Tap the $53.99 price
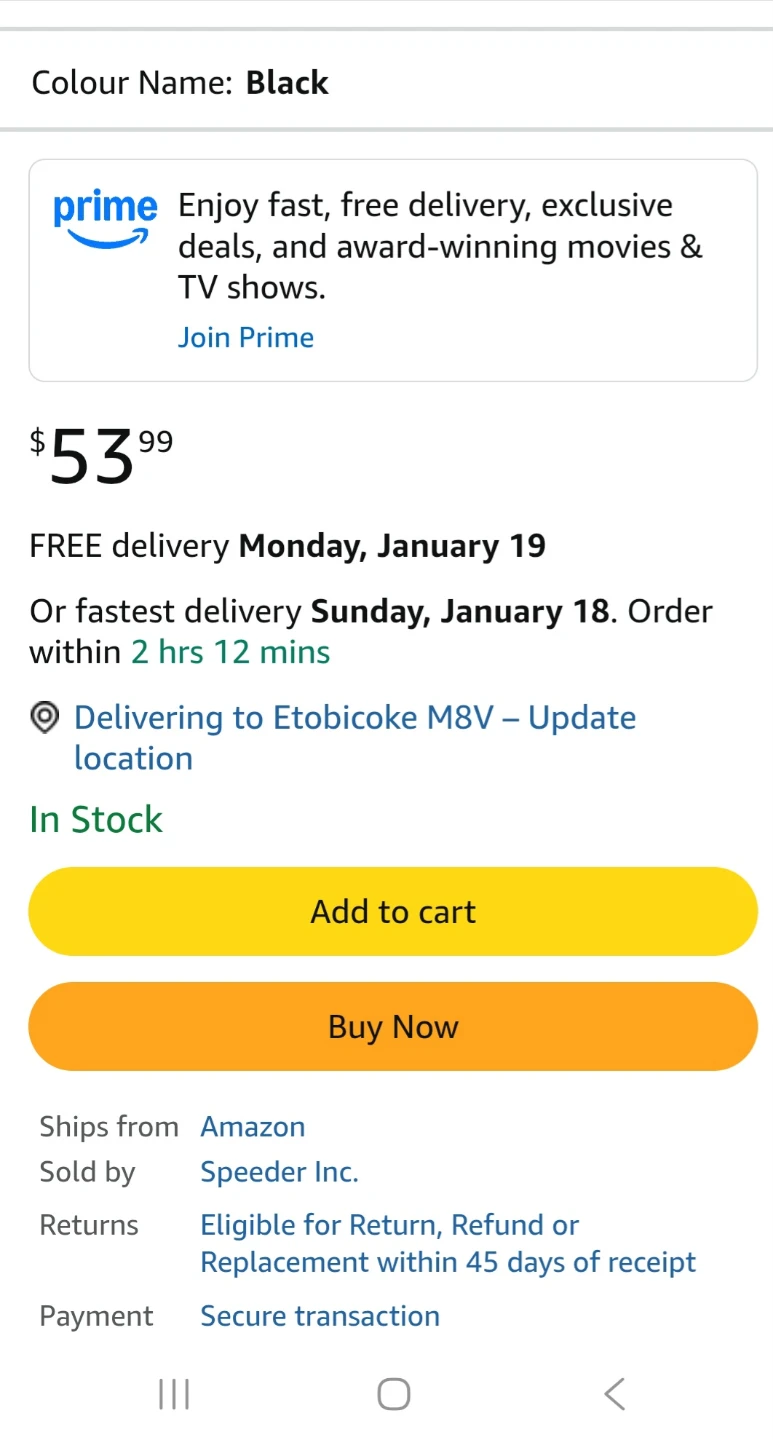 tap(101, 455)
